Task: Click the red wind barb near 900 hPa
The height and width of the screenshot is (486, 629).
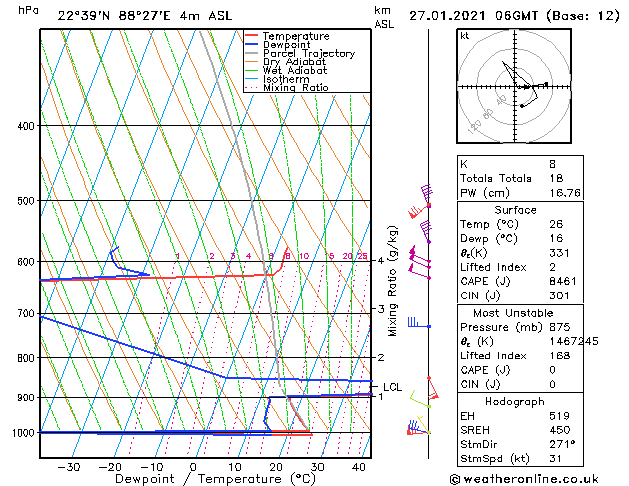Action: pos(432,388)
